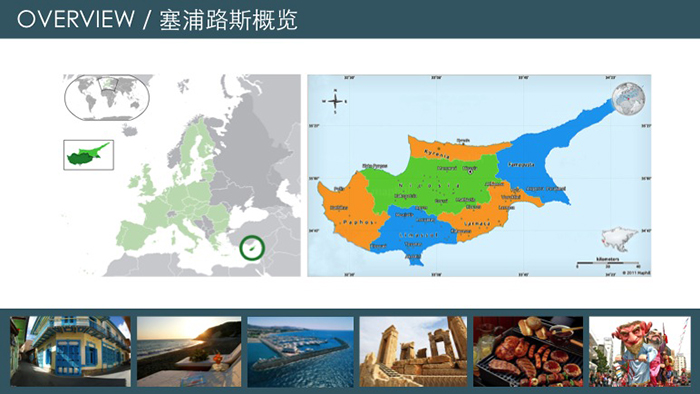
Task: Click the world locator map inset
Action: pyautogui.click(x=107, y=98)
